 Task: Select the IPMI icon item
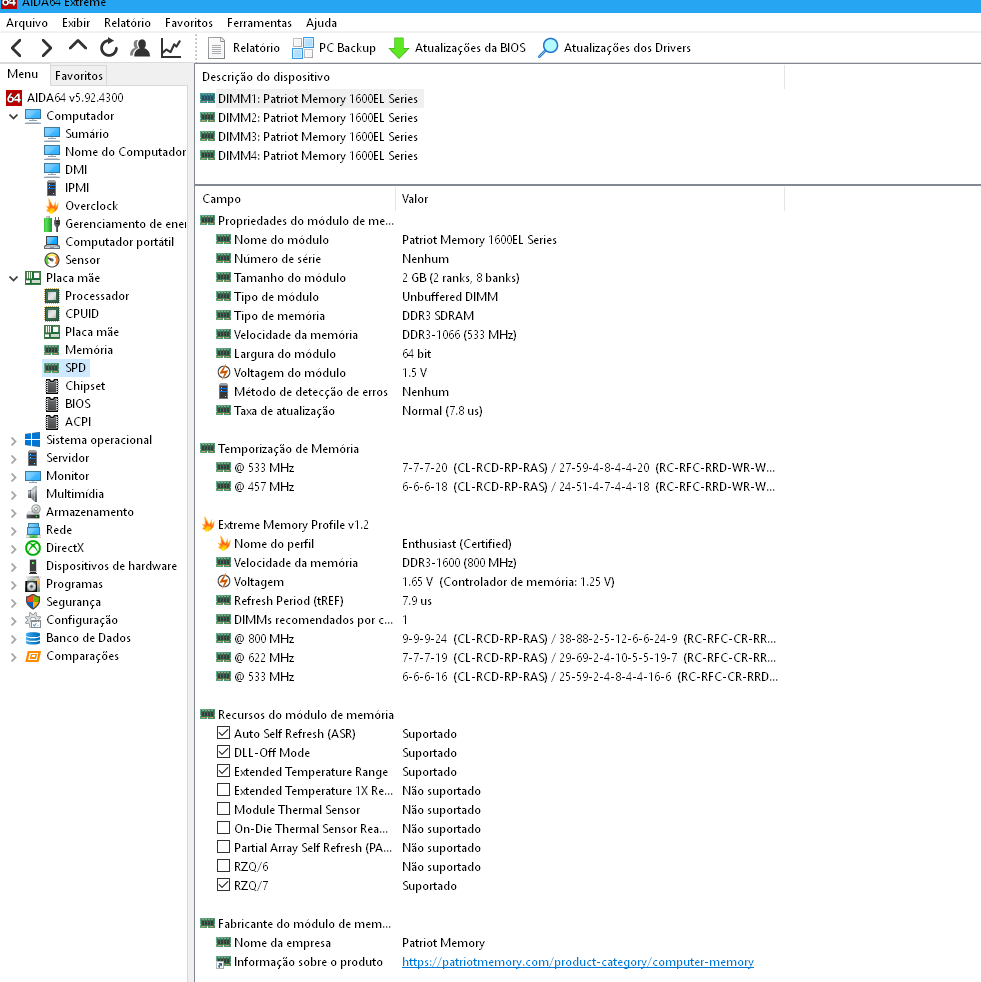(52, 188)
